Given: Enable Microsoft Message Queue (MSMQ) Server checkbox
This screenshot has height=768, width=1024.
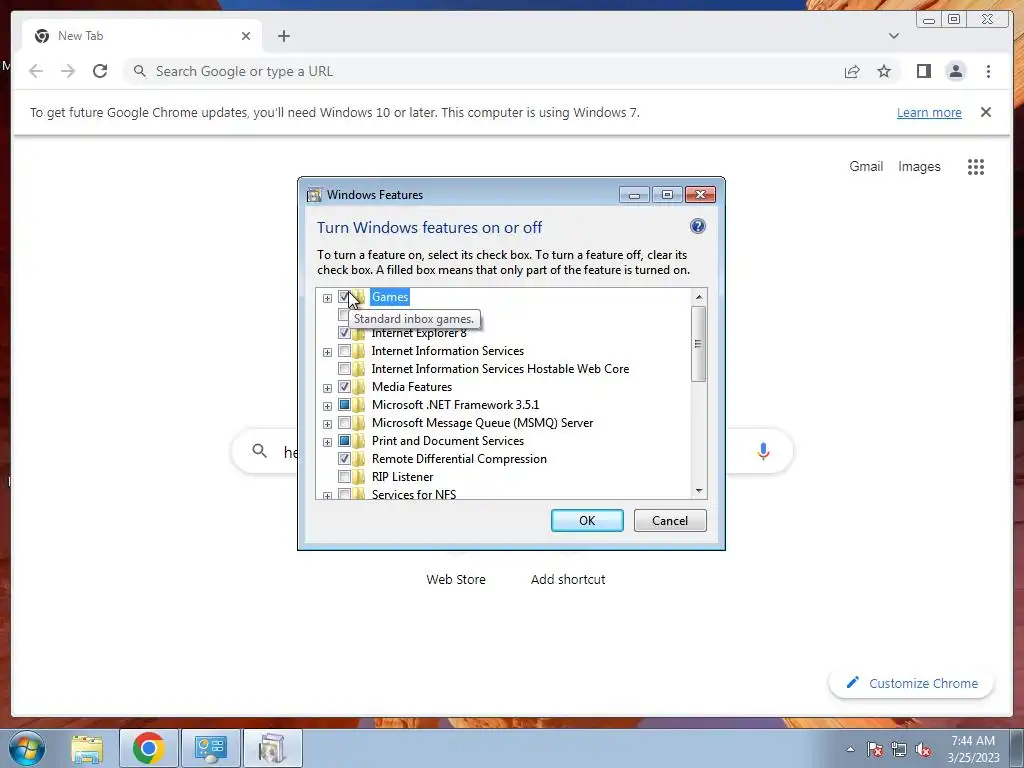Looking at the screenshot, I should [344, 423].
